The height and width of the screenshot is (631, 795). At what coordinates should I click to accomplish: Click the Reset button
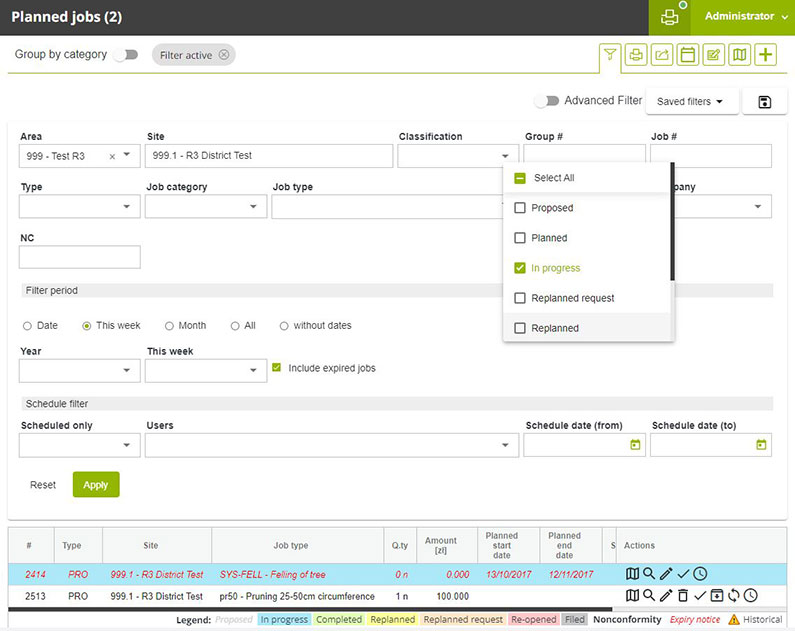[x=43, y=485]
